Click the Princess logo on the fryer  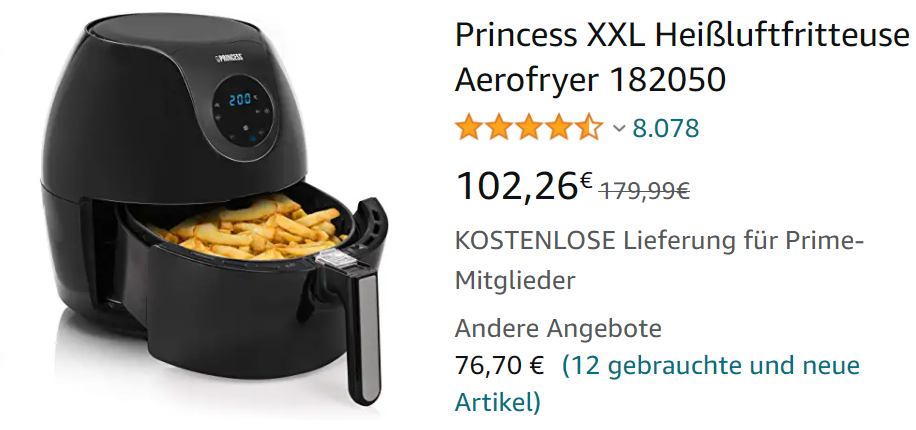tap(229, 58)
